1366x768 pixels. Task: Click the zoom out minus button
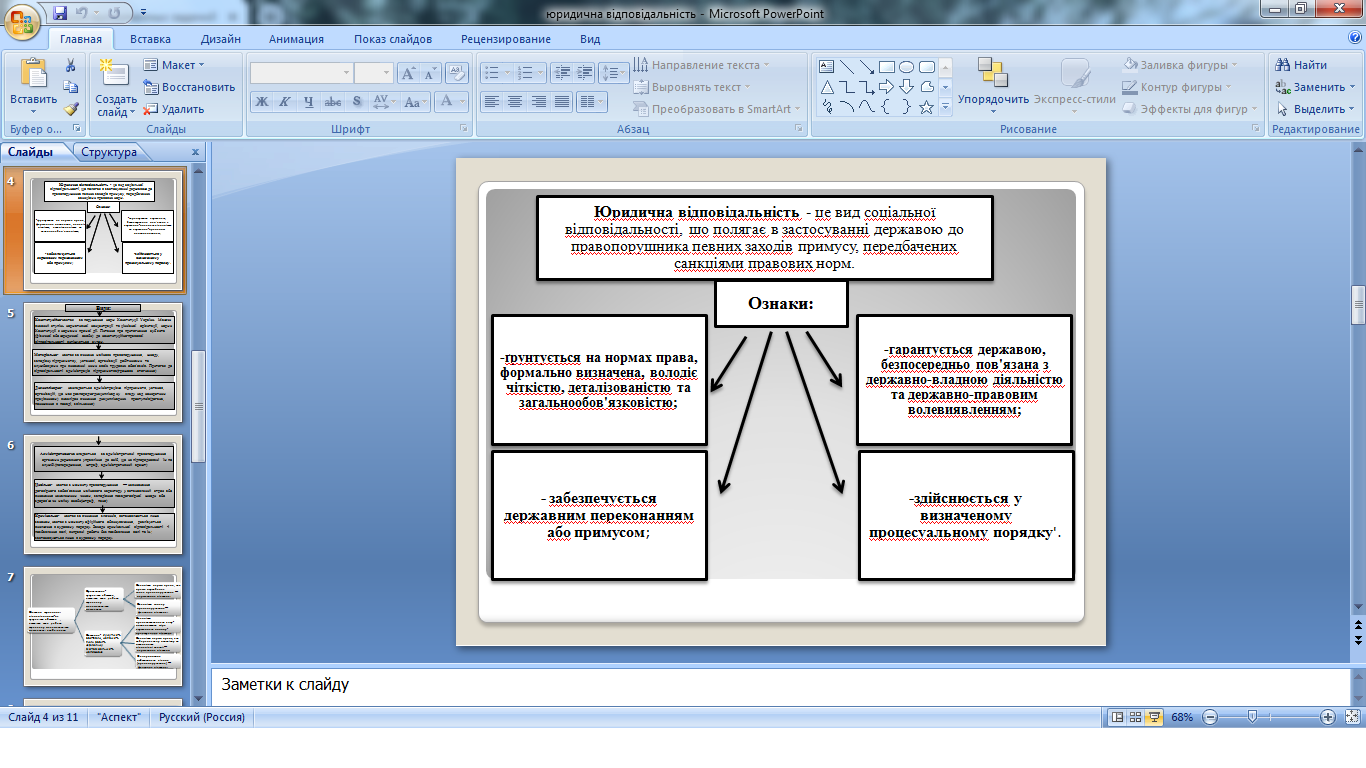pos(1210,717)
